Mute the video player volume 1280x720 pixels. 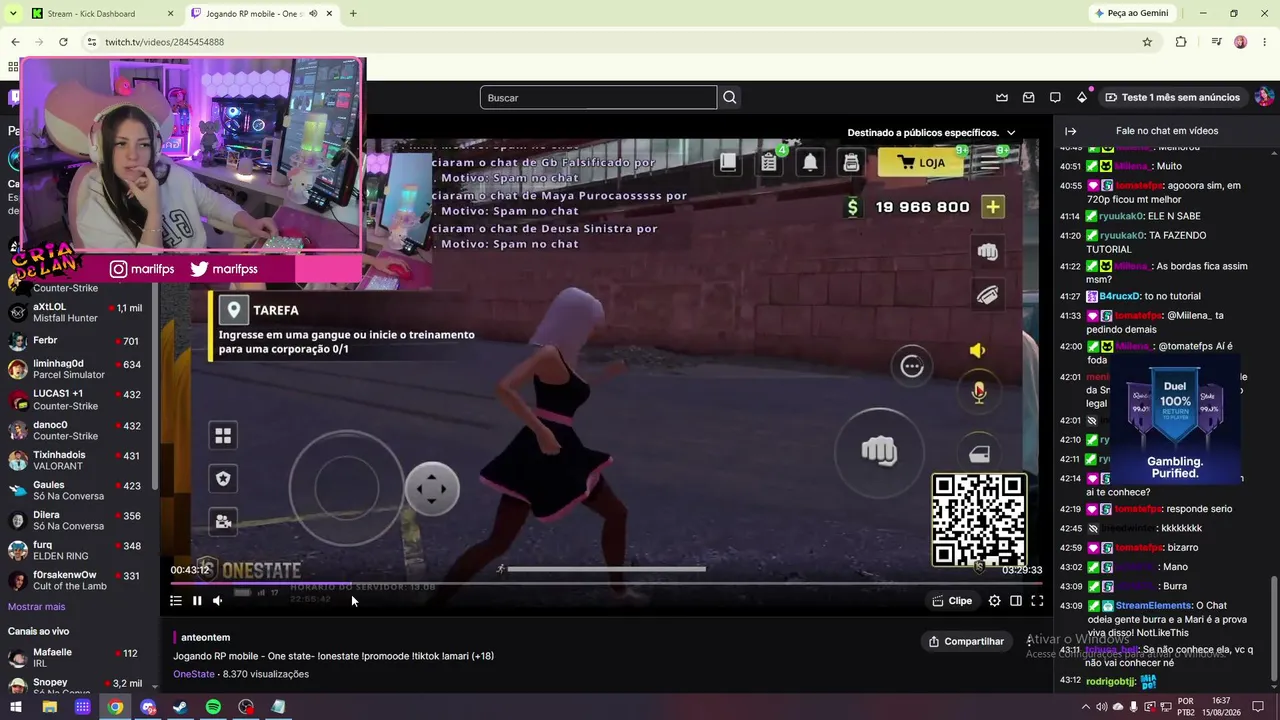pos(217,601)
